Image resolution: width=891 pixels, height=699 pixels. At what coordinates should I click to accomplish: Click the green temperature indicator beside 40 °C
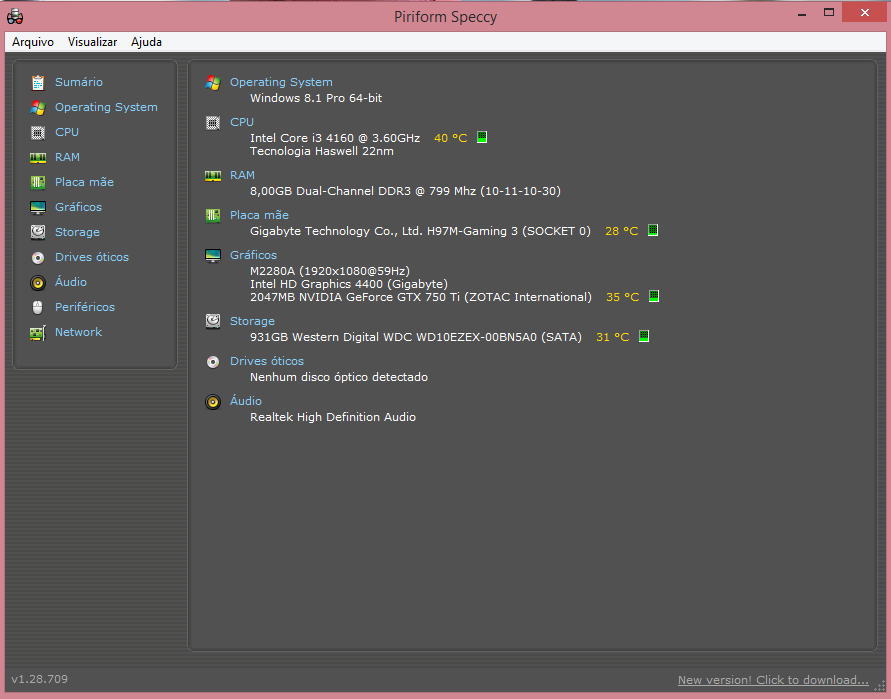[482, 137]
